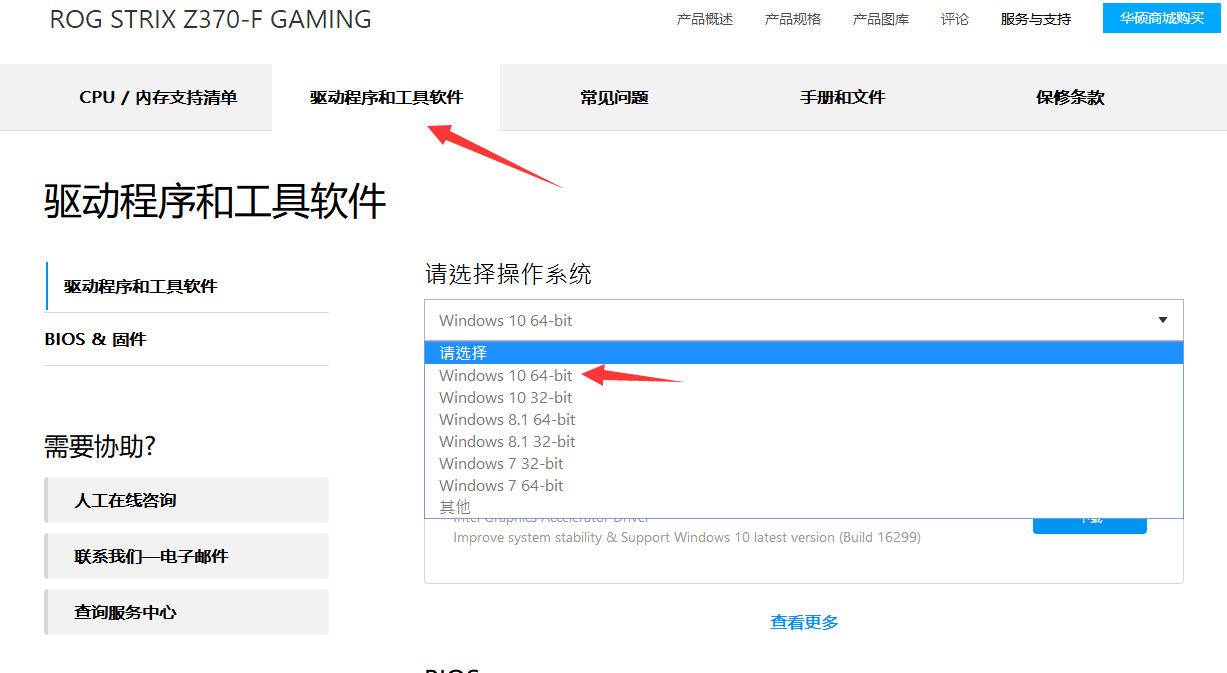Screen dimensions: 1227x673
Task: Click the 华硕商城购买 button
Action: point(1162,18)
